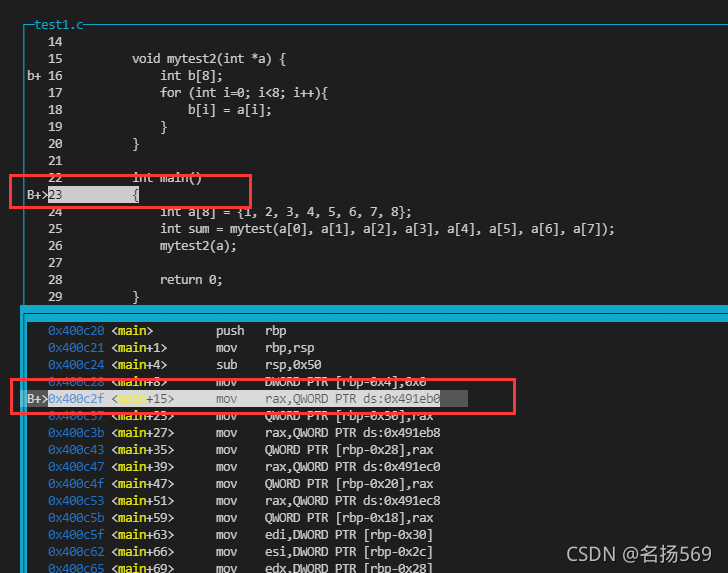The height and width of the screenshot is (573, 728).
Task: Click operand 'rax,QWORD PTR ds:0x491eb8'
Action: point(352,433)
